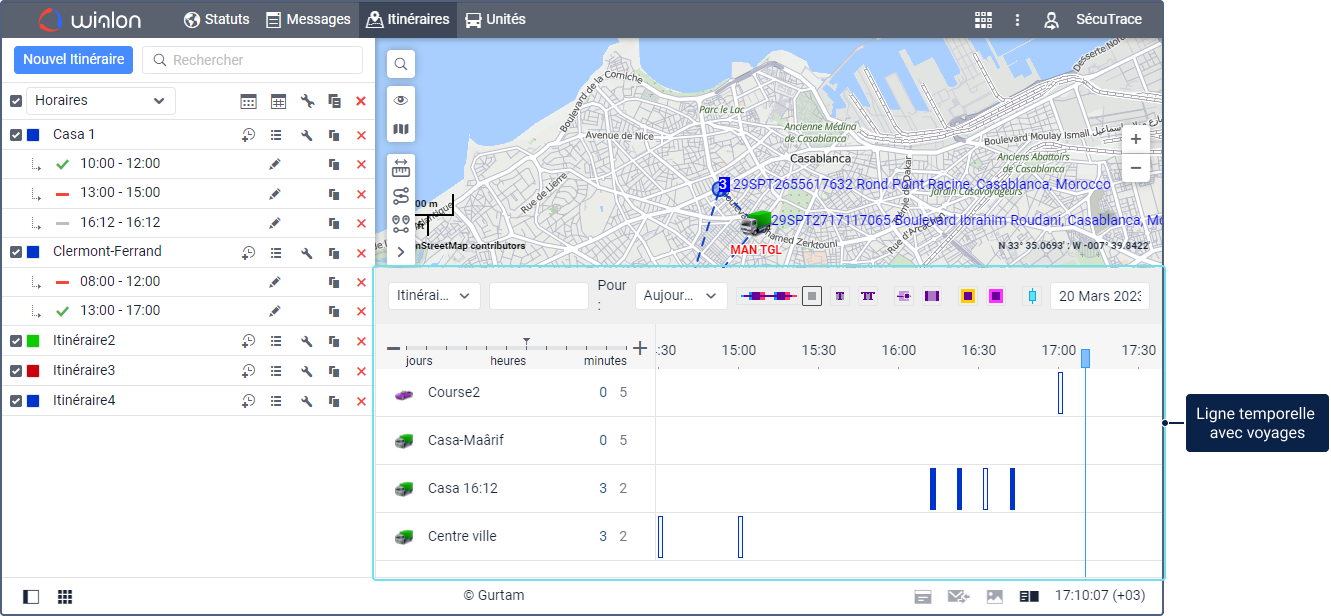Screen dimensions: 1331x616
Task: Click the magenta-bordered square filter icon
Action: 996,296
